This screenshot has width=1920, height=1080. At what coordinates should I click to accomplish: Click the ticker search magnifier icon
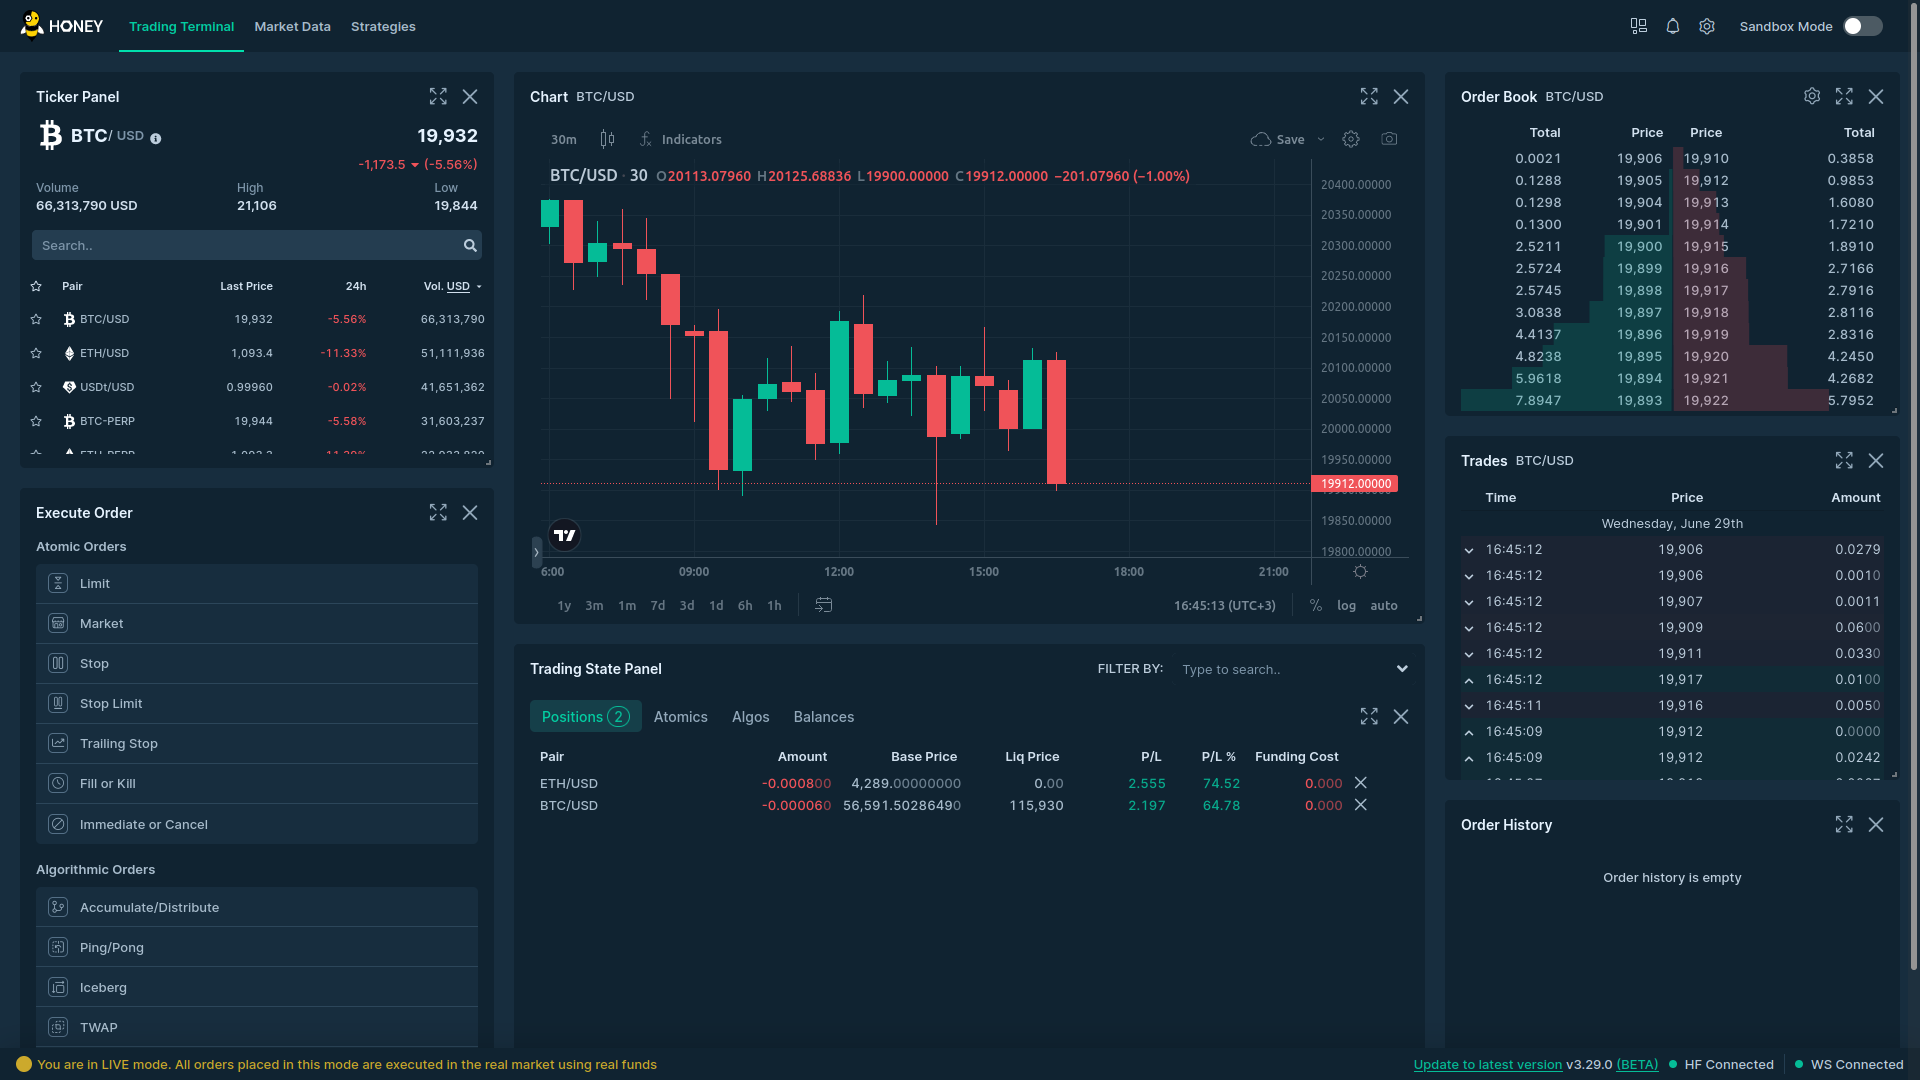click(470, 245)
